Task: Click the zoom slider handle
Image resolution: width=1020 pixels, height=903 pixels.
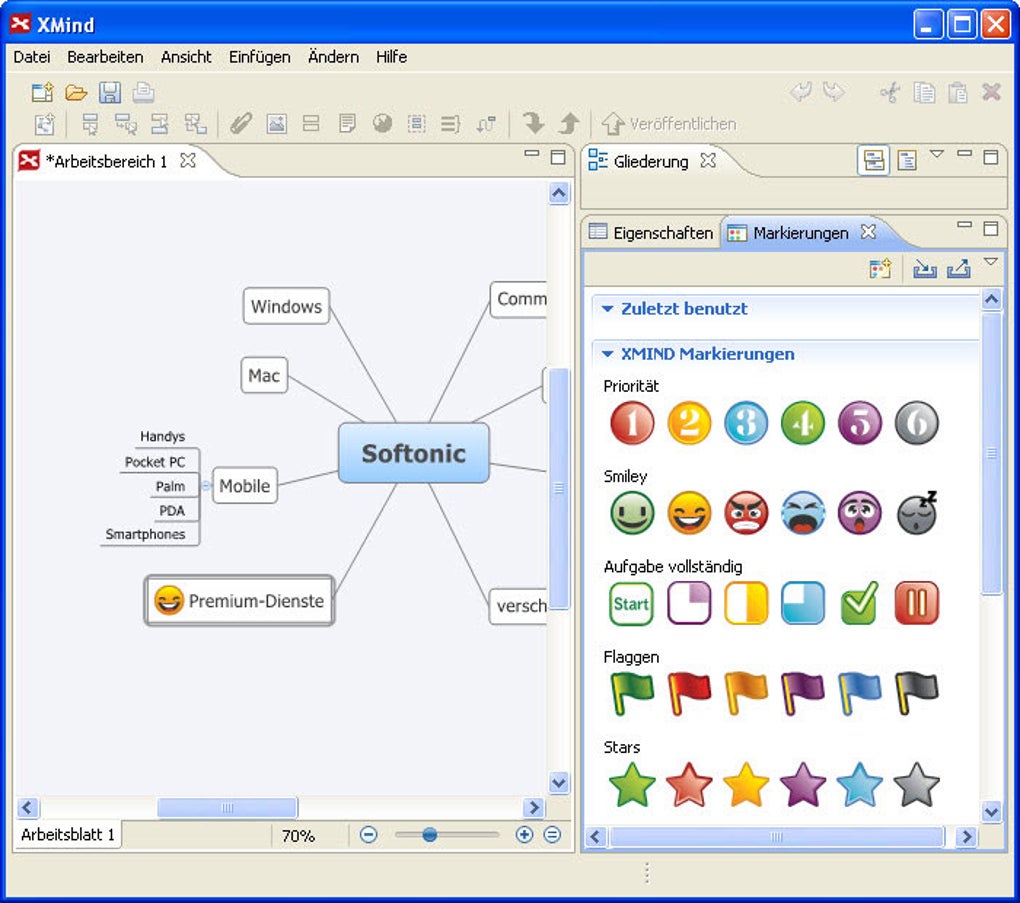Action: point(429,834)
